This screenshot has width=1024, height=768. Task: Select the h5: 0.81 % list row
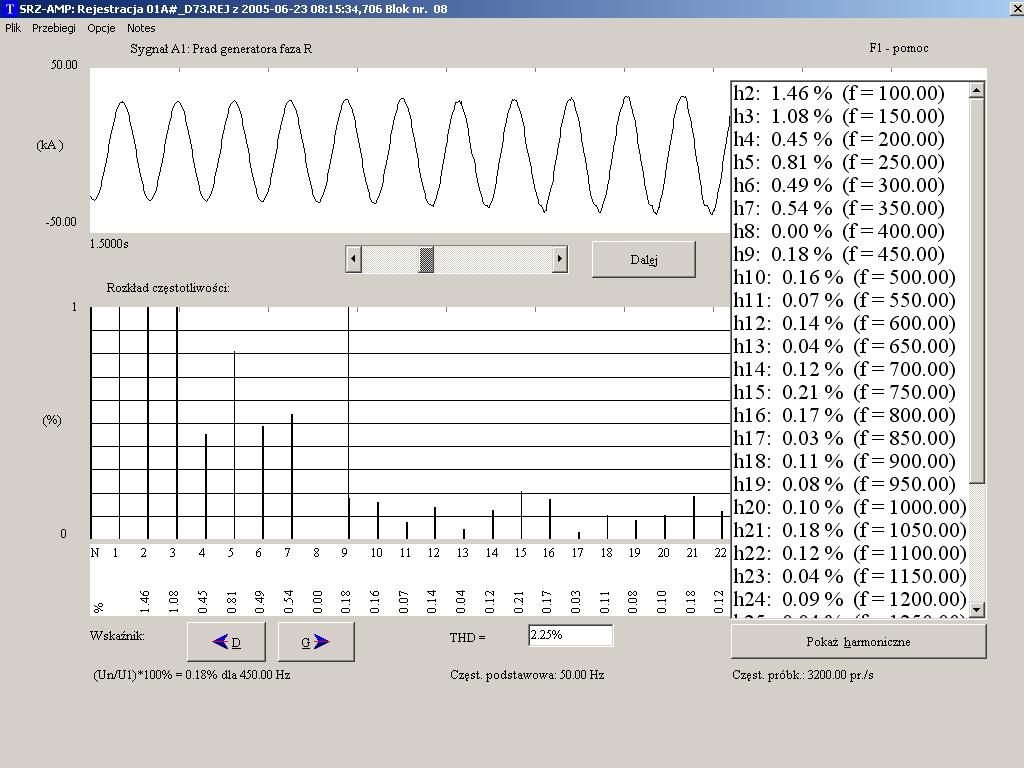(850, 162)
